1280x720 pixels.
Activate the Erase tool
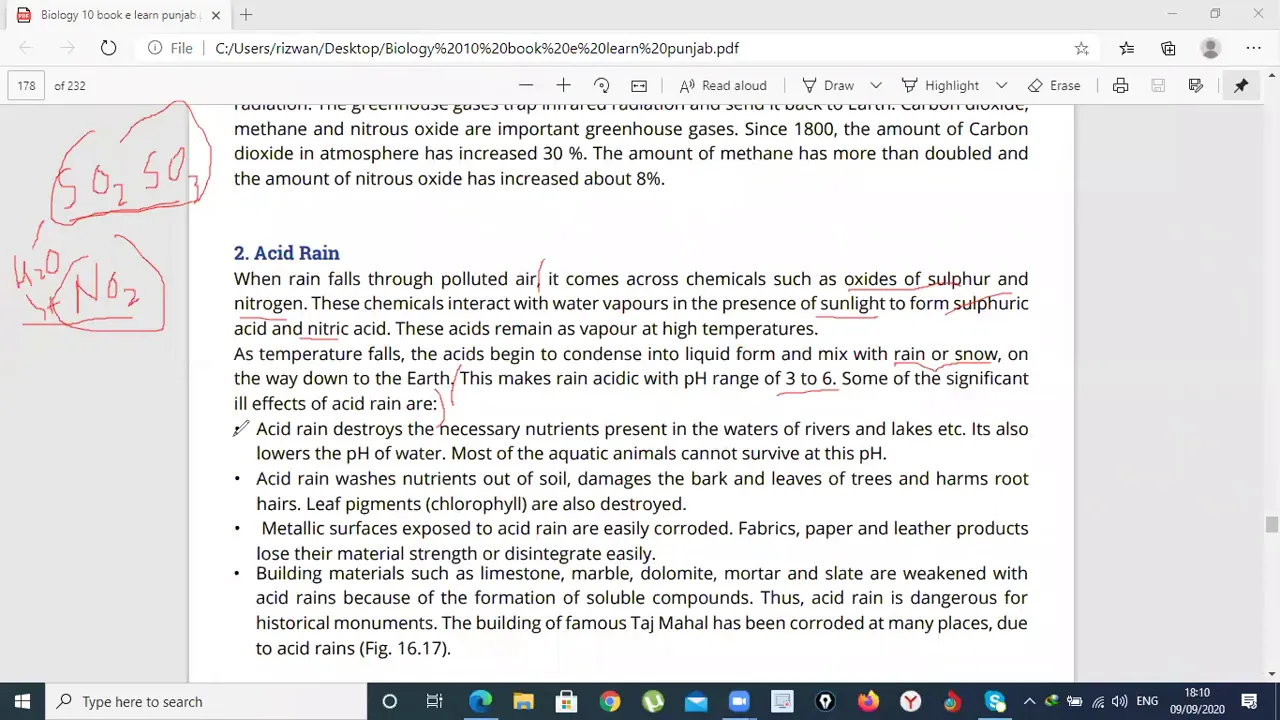coord(1054,86)
